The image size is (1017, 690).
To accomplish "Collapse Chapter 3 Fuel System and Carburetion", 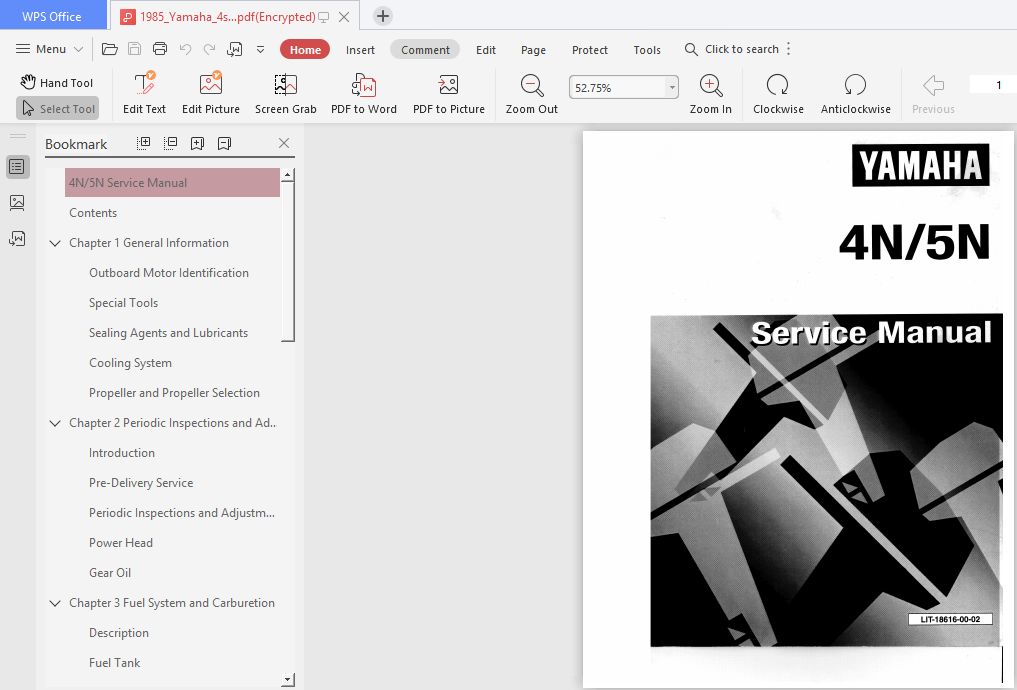I will 55,603.
